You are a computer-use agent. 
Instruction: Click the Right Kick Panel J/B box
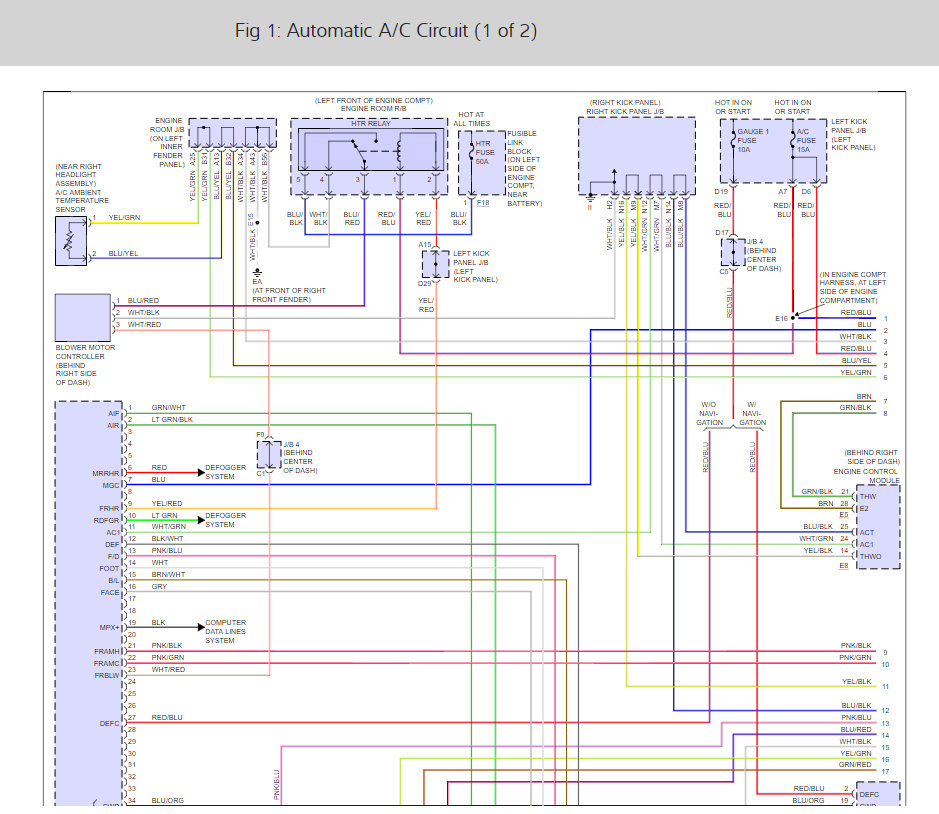coord(637,156)
